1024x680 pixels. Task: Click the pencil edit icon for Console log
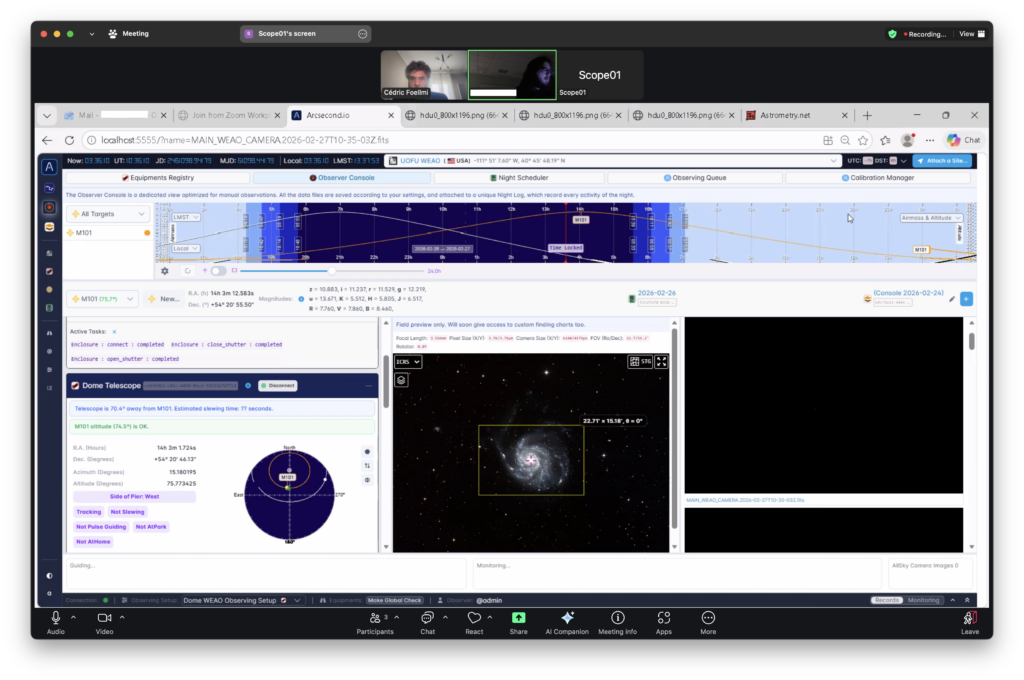952,298
